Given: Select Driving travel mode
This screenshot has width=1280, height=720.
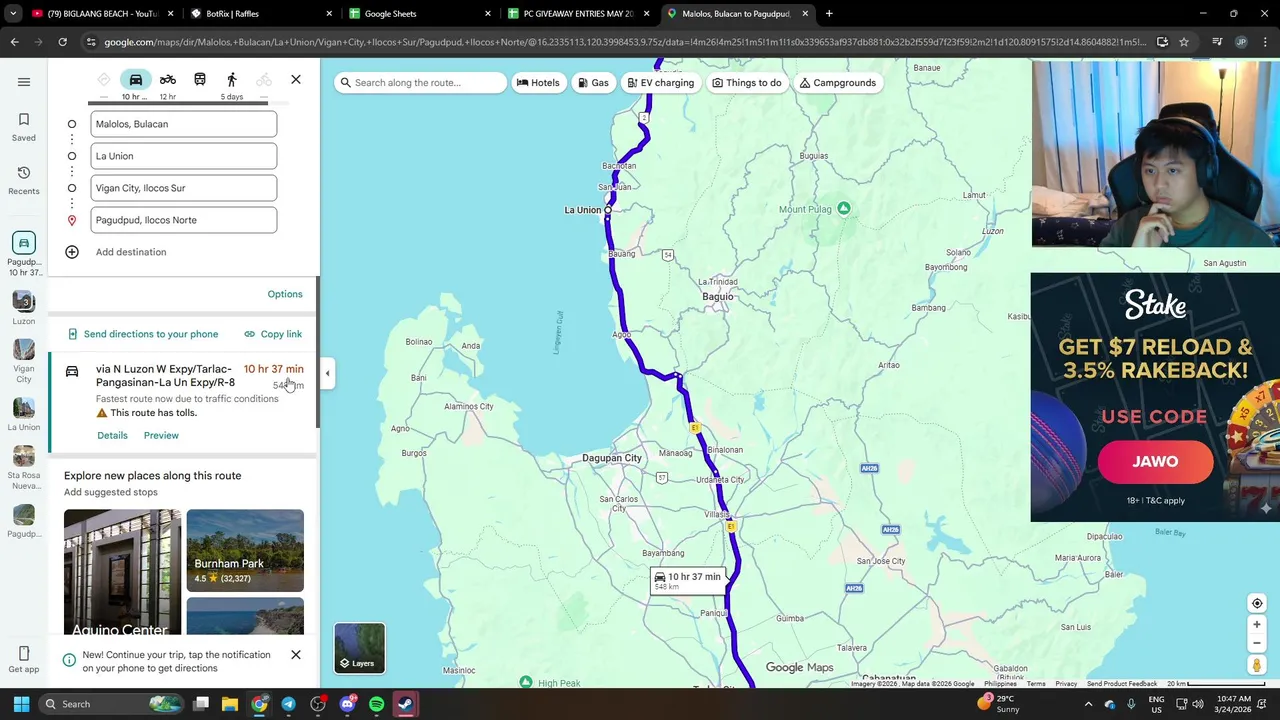Looking at the screenshot, I should click(x=136, y=80).
